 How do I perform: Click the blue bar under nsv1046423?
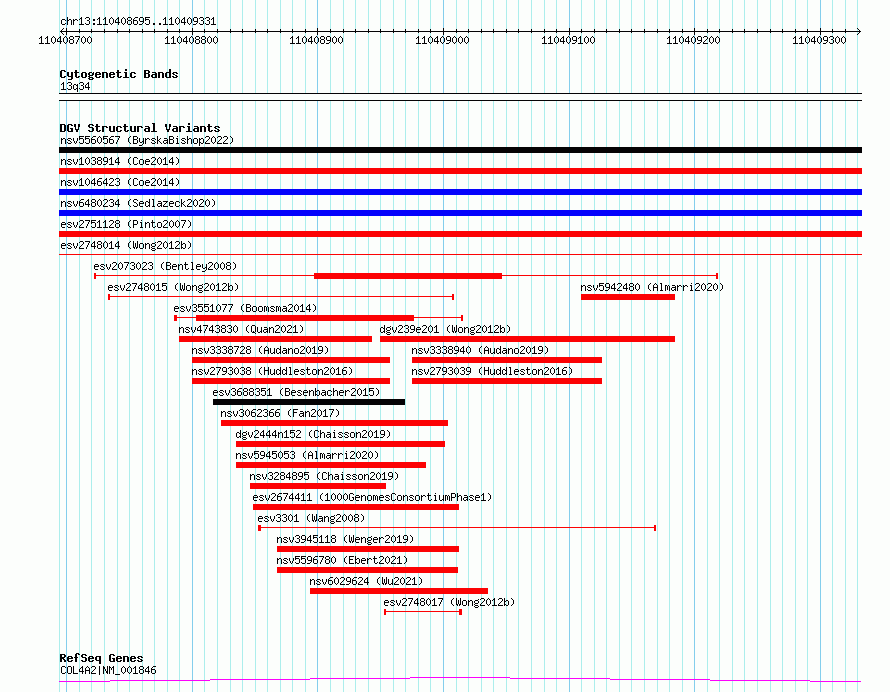point(460,192)
